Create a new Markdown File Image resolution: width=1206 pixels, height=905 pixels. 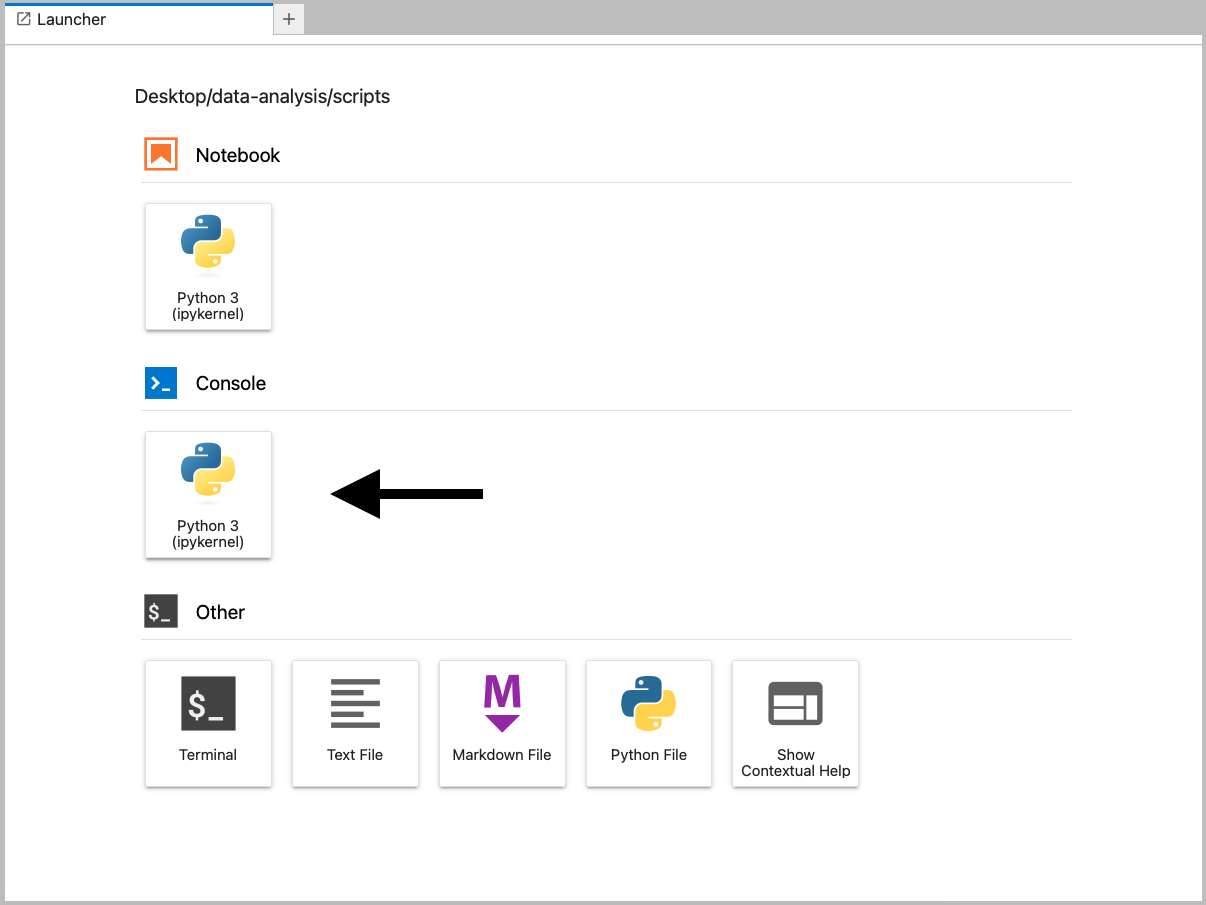502,723
